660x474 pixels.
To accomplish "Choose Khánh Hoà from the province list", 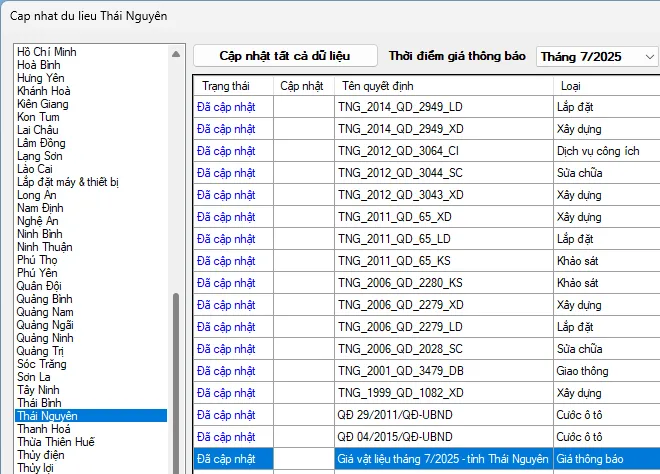I will [x=44, y=91].
